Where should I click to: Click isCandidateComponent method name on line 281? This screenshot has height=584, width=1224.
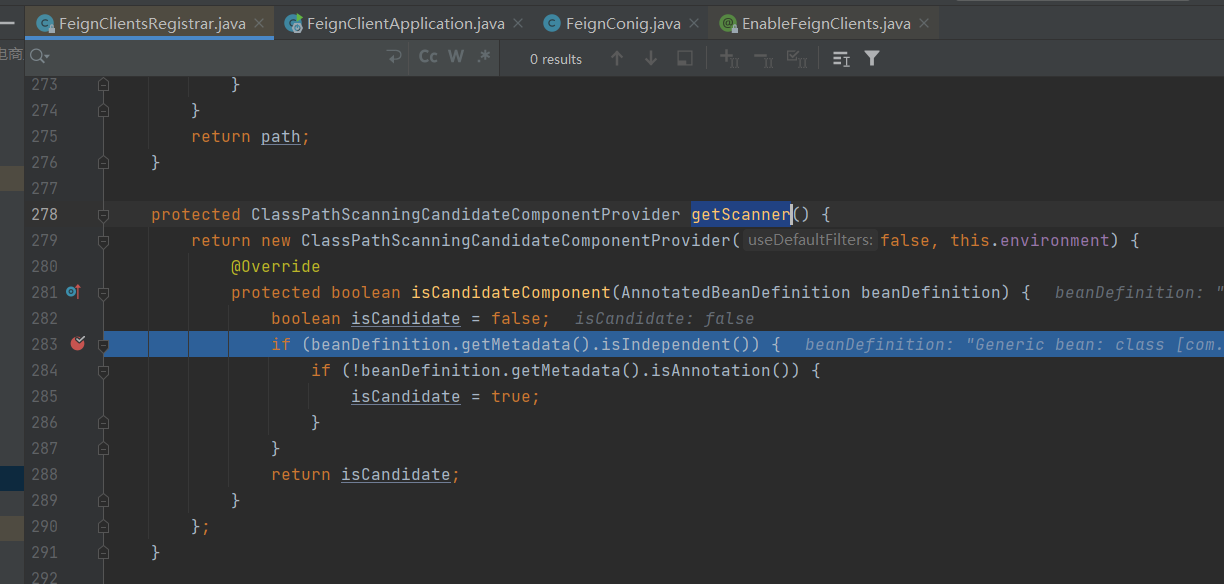click(510, 292)
